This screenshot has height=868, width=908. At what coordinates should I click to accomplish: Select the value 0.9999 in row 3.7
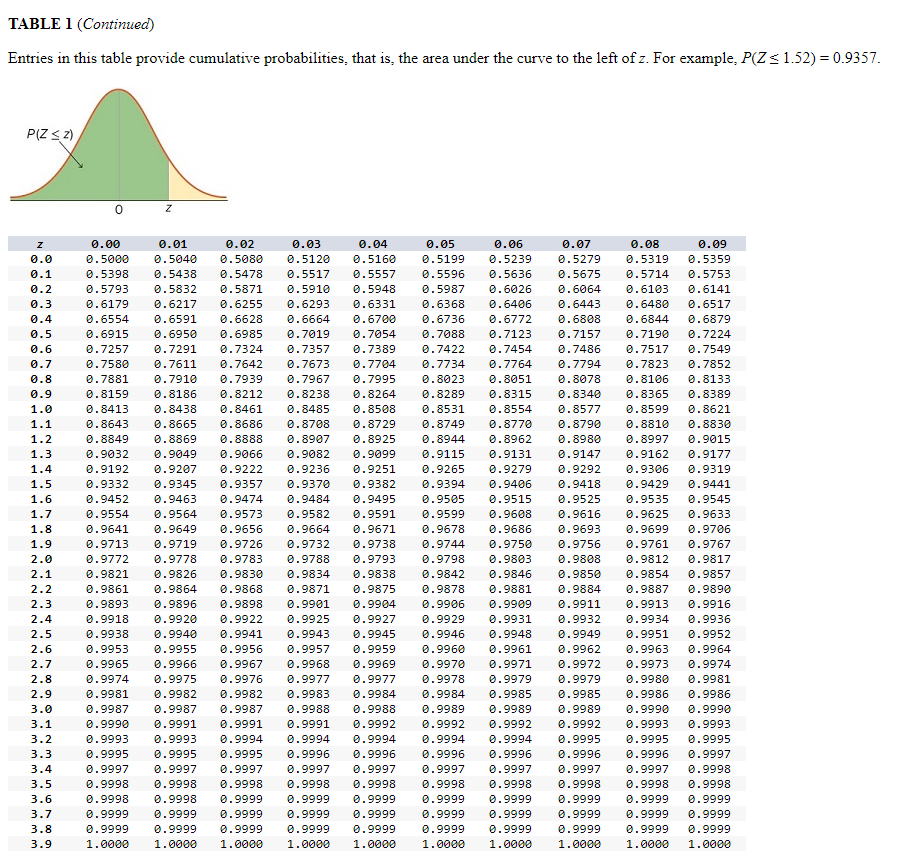click(105, 817)
